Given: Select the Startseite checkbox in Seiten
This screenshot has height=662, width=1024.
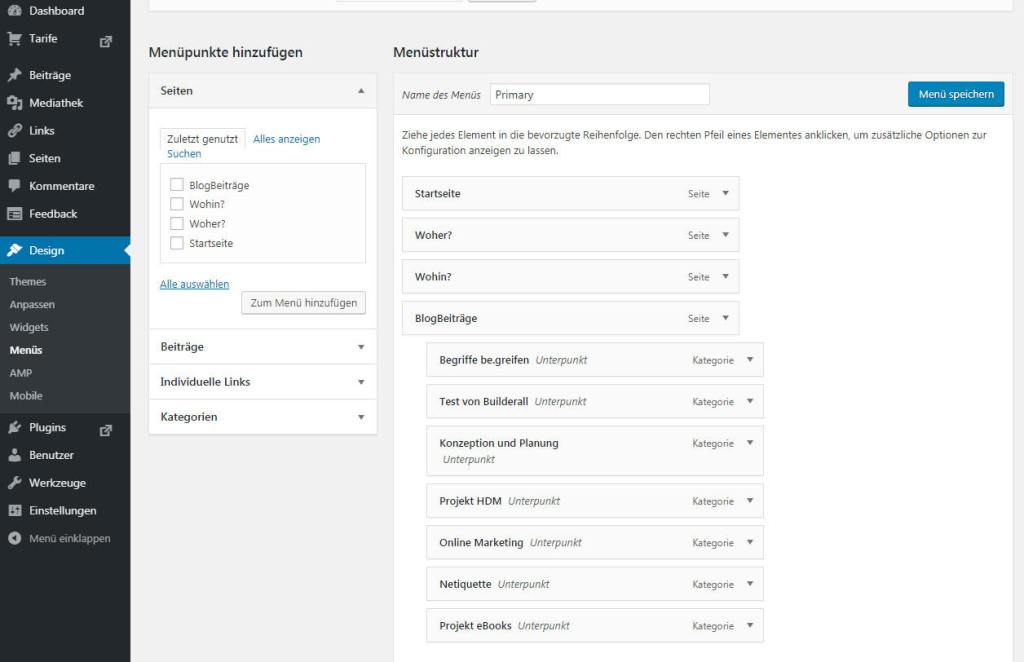Looking at the screenshot, I should 177,243.
